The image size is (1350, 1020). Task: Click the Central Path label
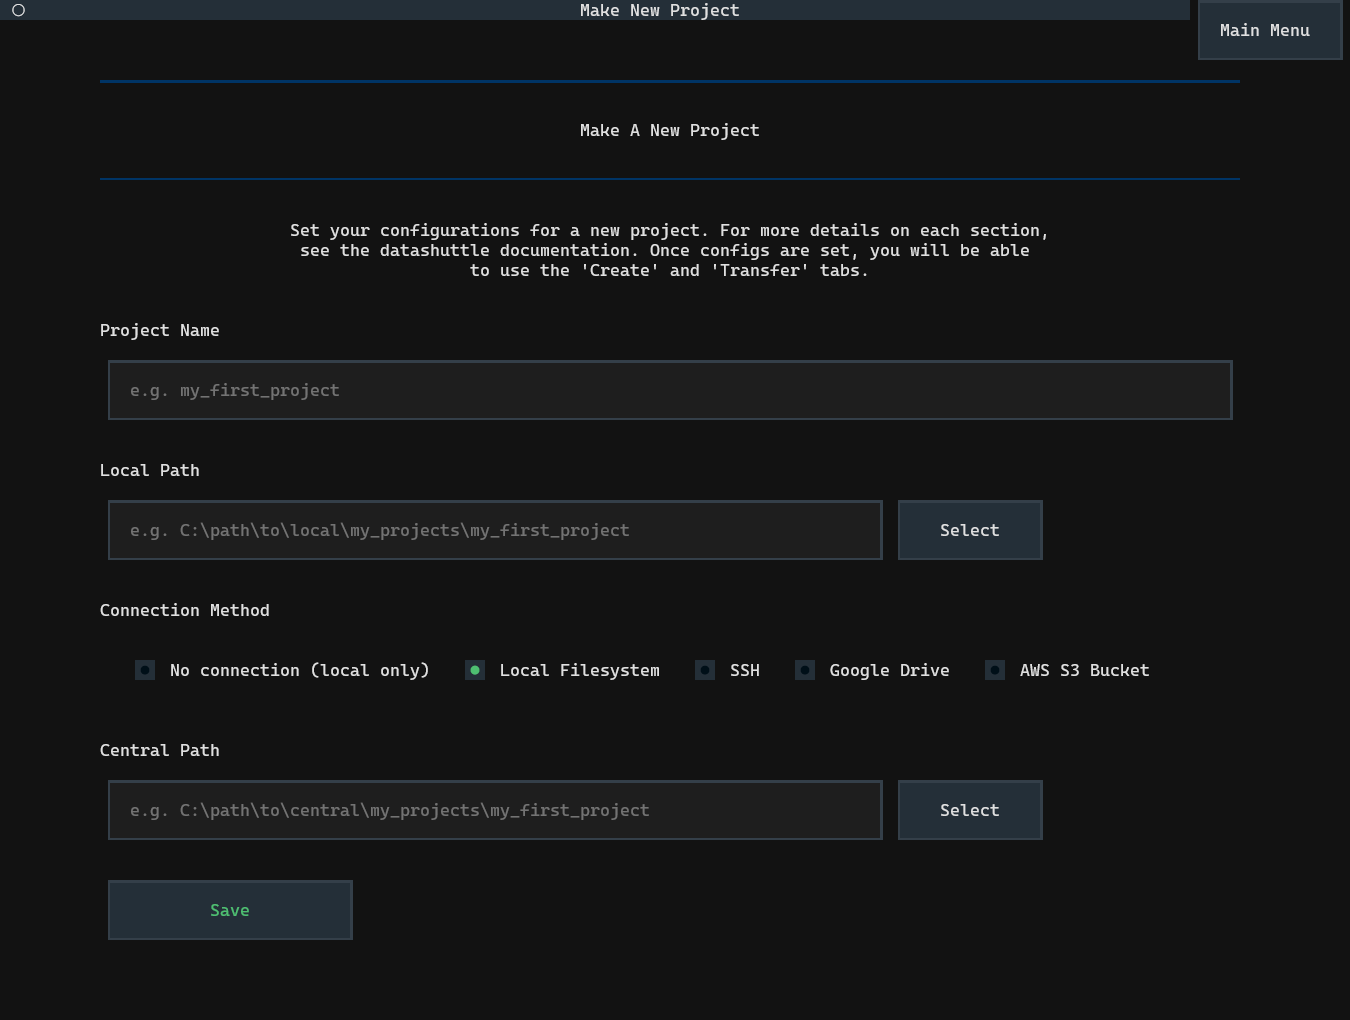[x=160, y=750]
